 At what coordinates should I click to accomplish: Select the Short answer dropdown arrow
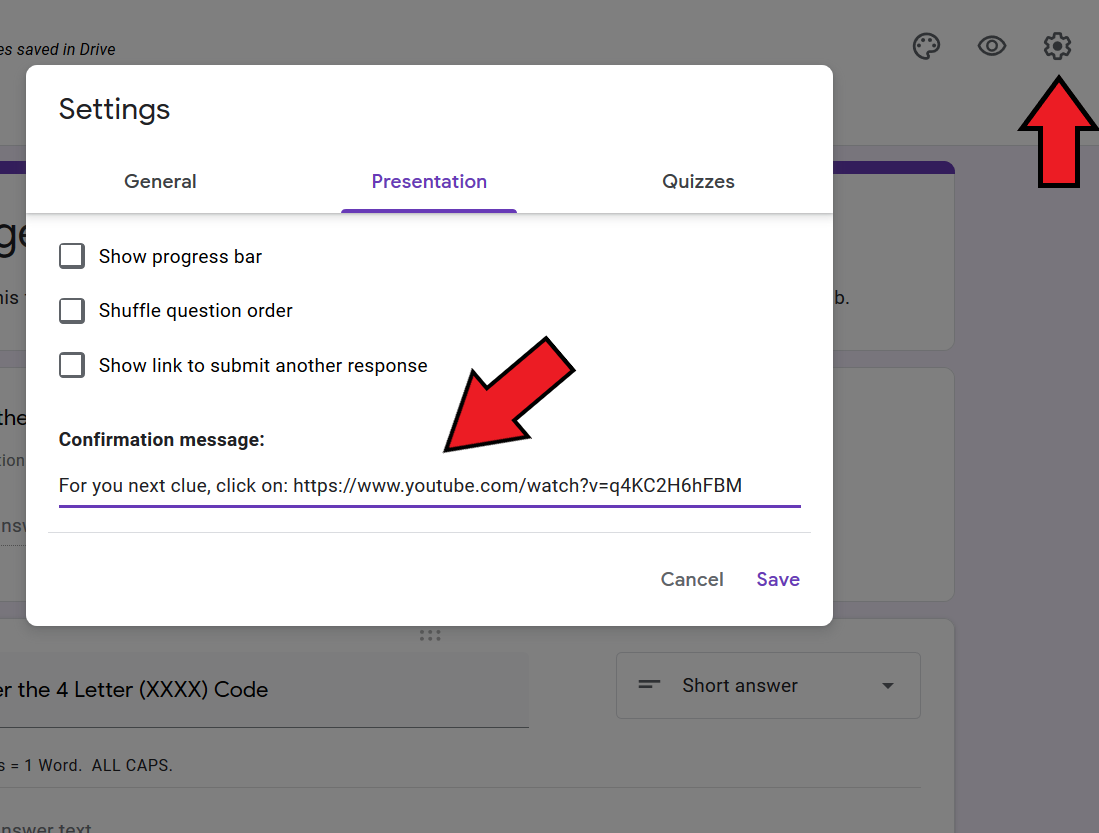[x=886, y=685]
